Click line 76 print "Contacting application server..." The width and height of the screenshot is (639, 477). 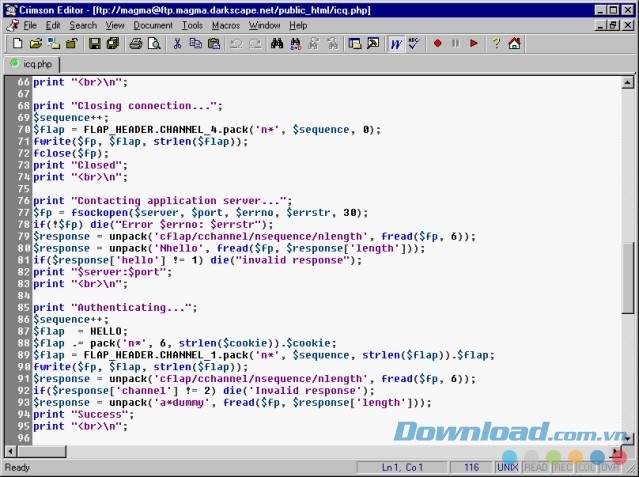point(162,201)
